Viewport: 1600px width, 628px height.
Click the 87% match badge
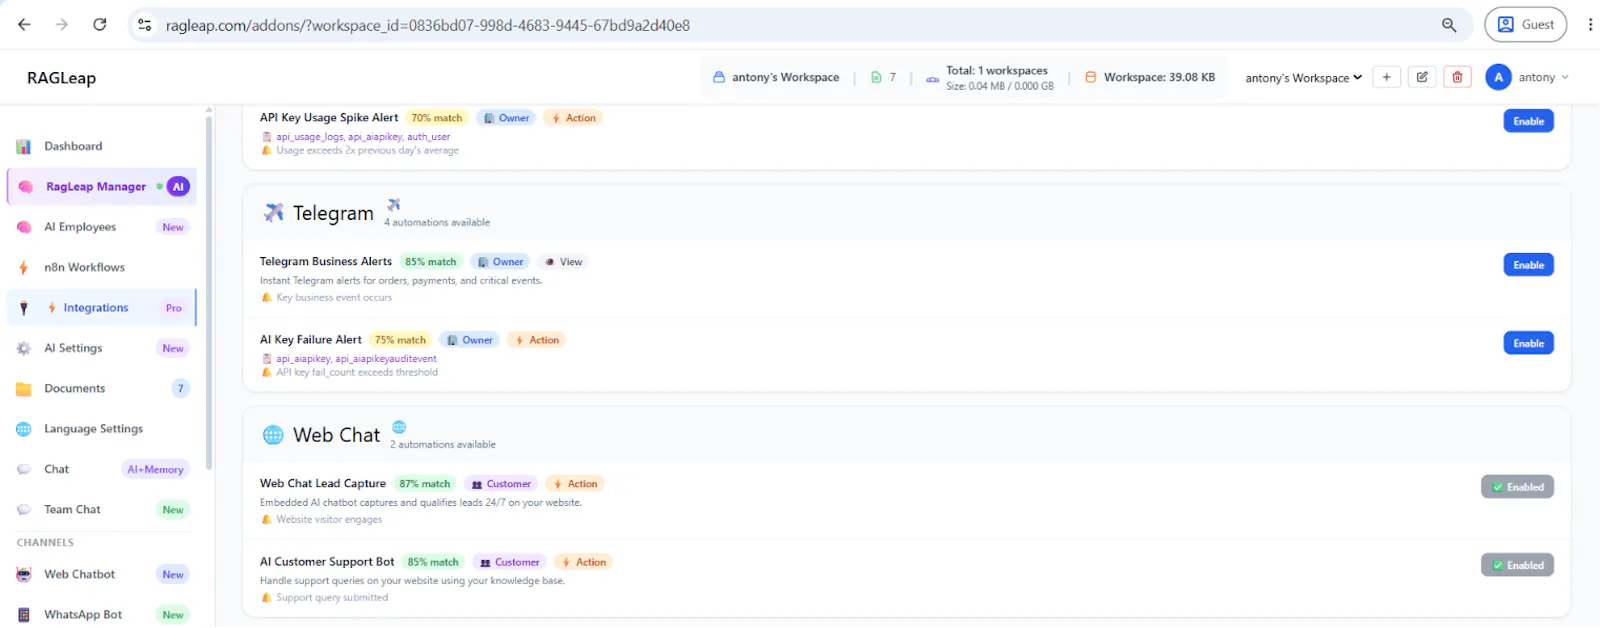tap(425, 484)
